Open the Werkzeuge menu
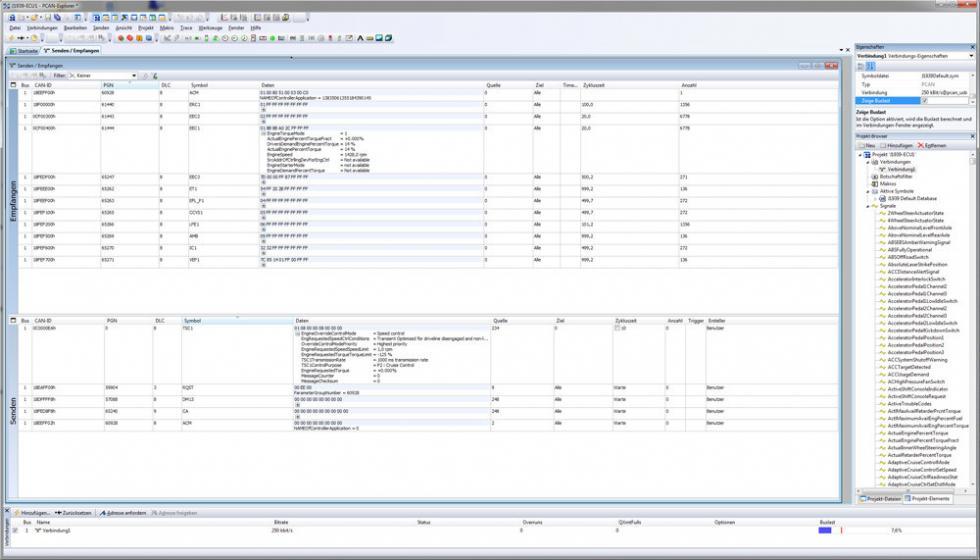This screenshot has width=980, height=560. pyautogui.click(x=210, y=28)
